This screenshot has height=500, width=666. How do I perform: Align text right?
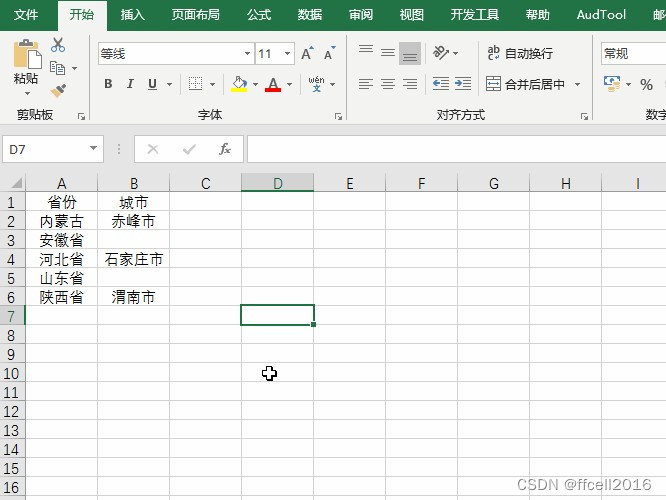tap(410, 84)
